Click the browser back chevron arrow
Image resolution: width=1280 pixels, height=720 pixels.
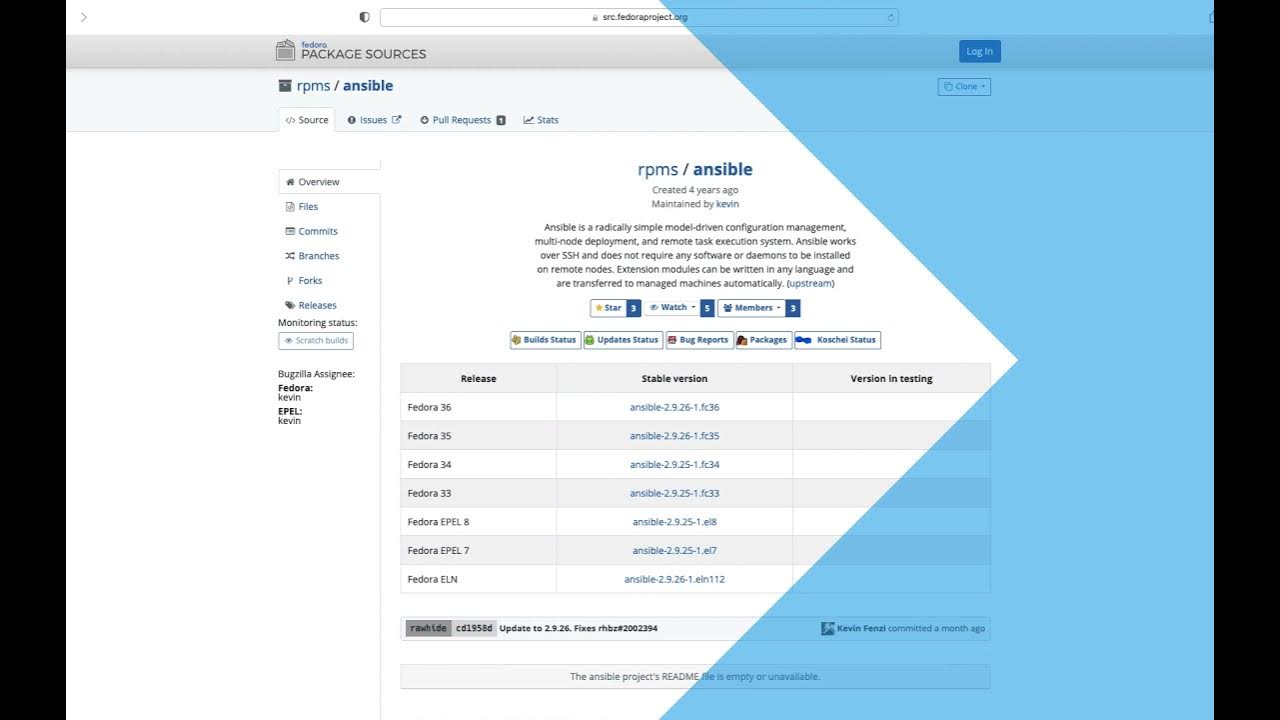click(83, 17)
